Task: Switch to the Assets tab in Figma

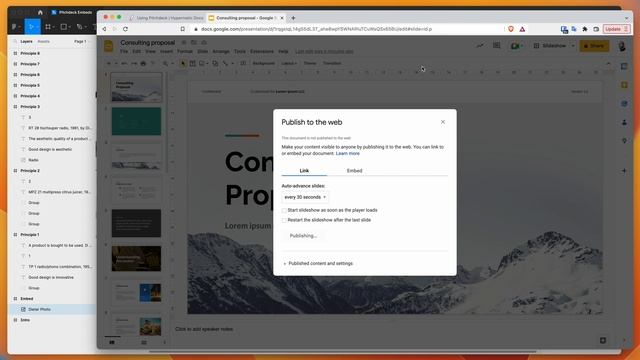Action: click(x=43, y=41)
